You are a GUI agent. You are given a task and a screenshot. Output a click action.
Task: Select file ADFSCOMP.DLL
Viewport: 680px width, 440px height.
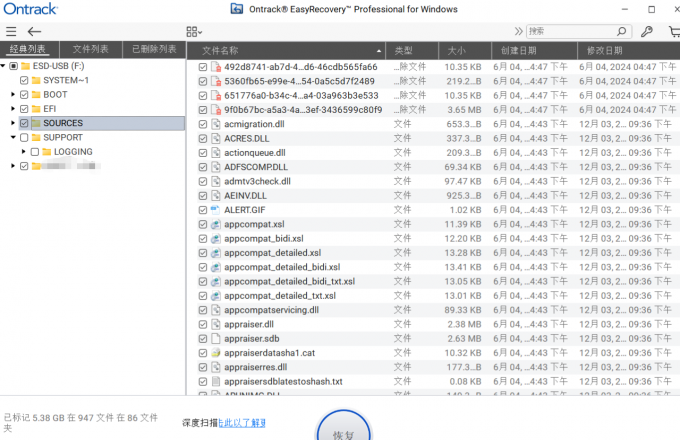256,167
